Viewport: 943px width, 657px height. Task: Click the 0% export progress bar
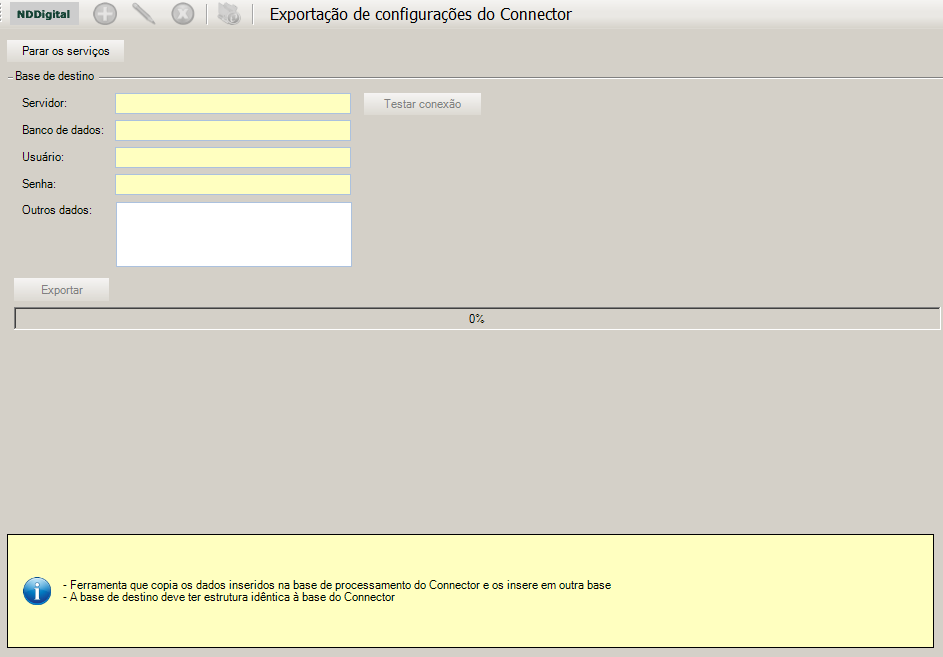point(477,319)
